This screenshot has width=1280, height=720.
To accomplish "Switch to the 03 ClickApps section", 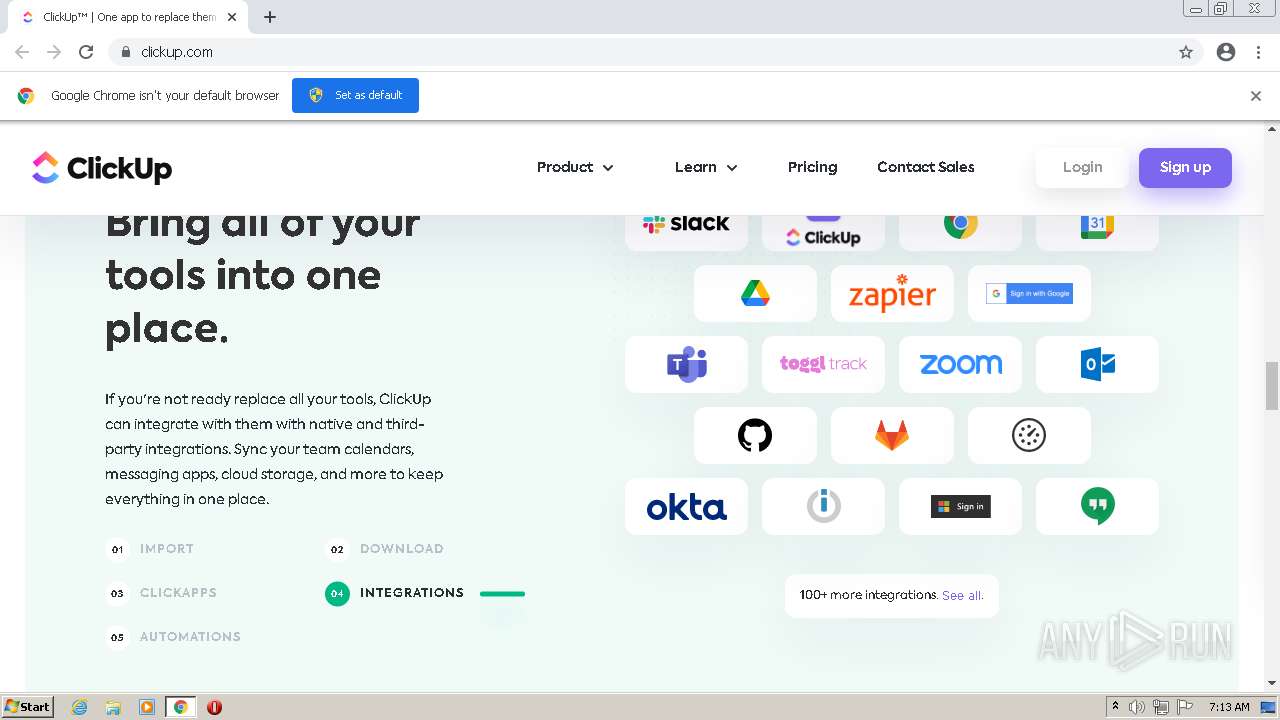I will [x=161, y=593].
